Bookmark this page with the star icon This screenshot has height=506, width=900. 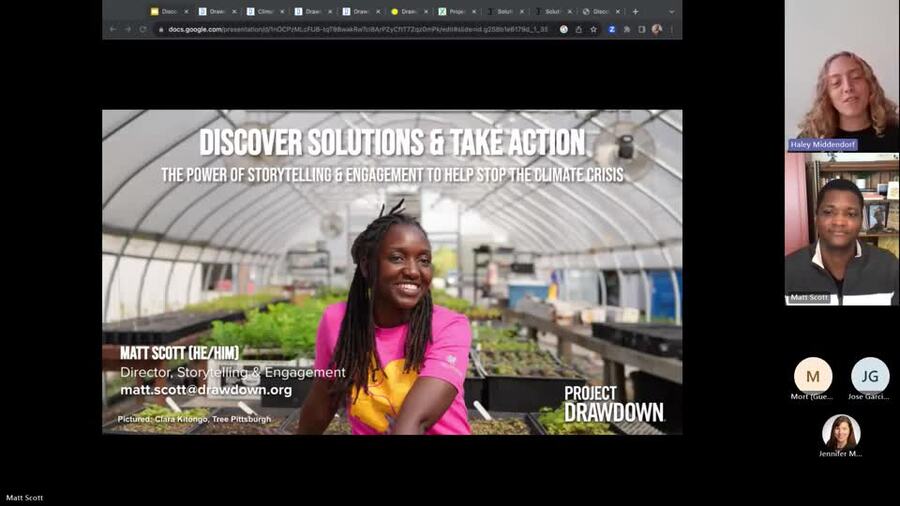(x=593, y=29)
